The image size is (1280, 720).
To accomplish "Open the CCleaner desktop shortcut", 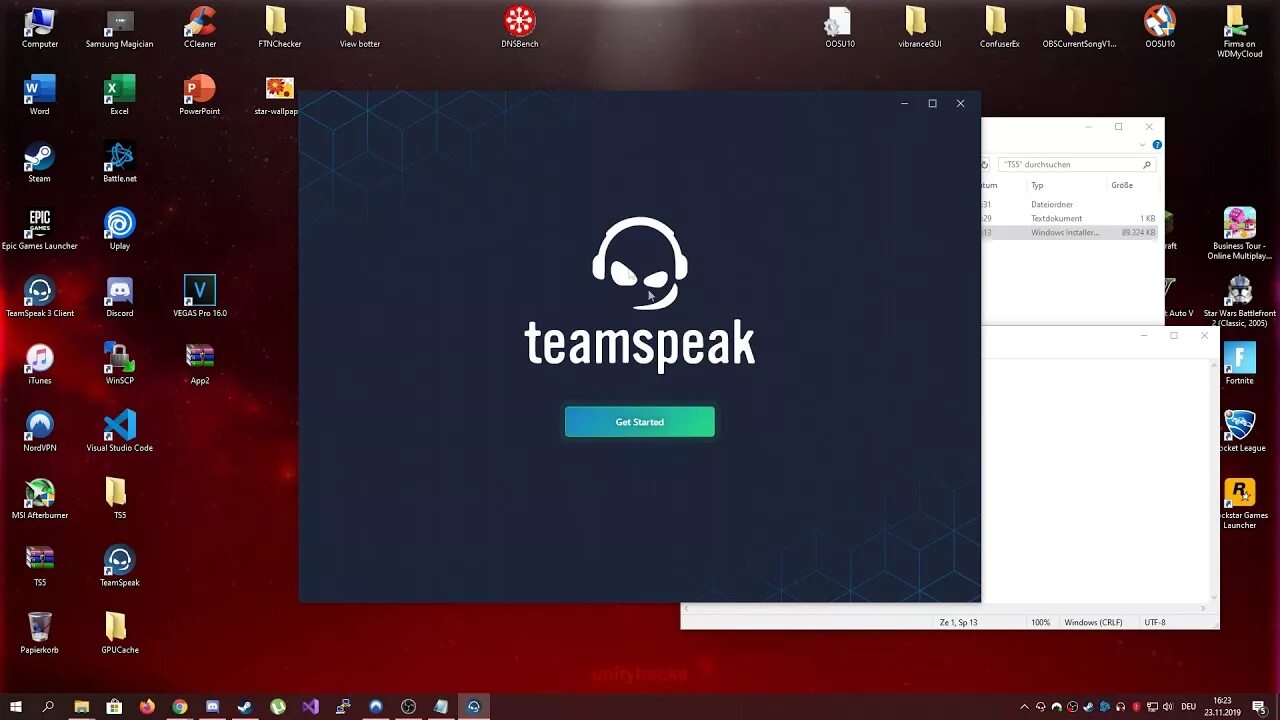I will tap(200, 27).
